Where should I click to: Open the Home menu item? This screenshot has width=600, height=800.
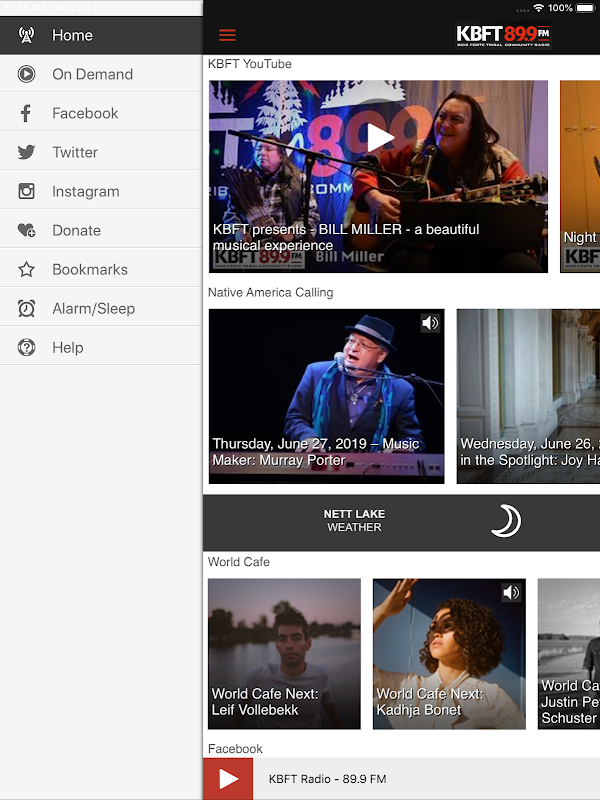[x=72, y=35]
